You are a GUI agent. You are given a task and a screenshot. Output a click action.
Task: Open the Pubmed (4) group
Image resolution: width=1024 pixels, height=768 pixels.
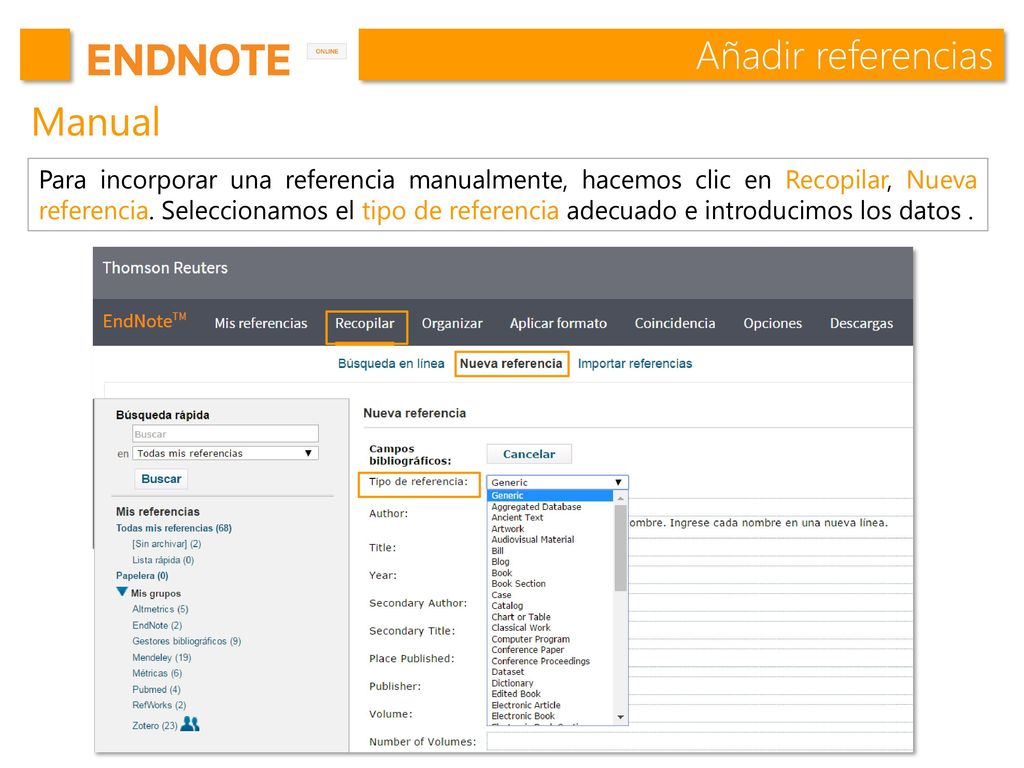pos(156,690)
